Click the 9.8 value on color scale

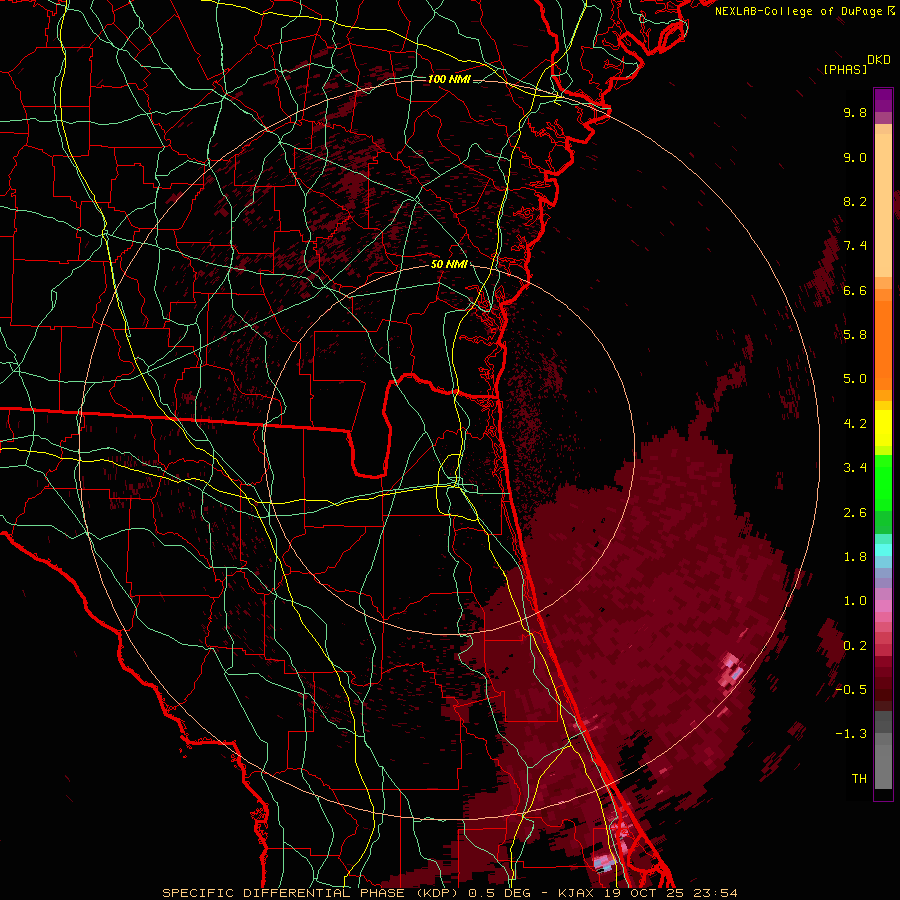point(855,112)
